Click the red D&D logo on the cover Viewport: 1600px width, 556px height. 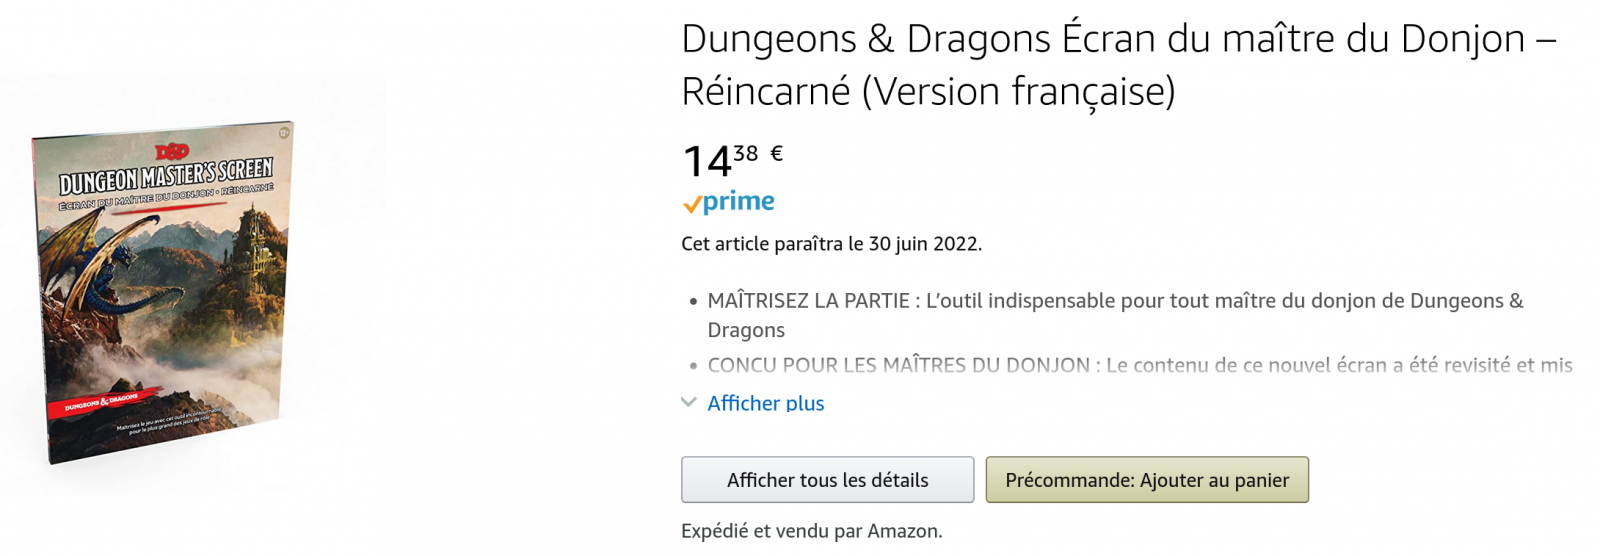(172, 151)
